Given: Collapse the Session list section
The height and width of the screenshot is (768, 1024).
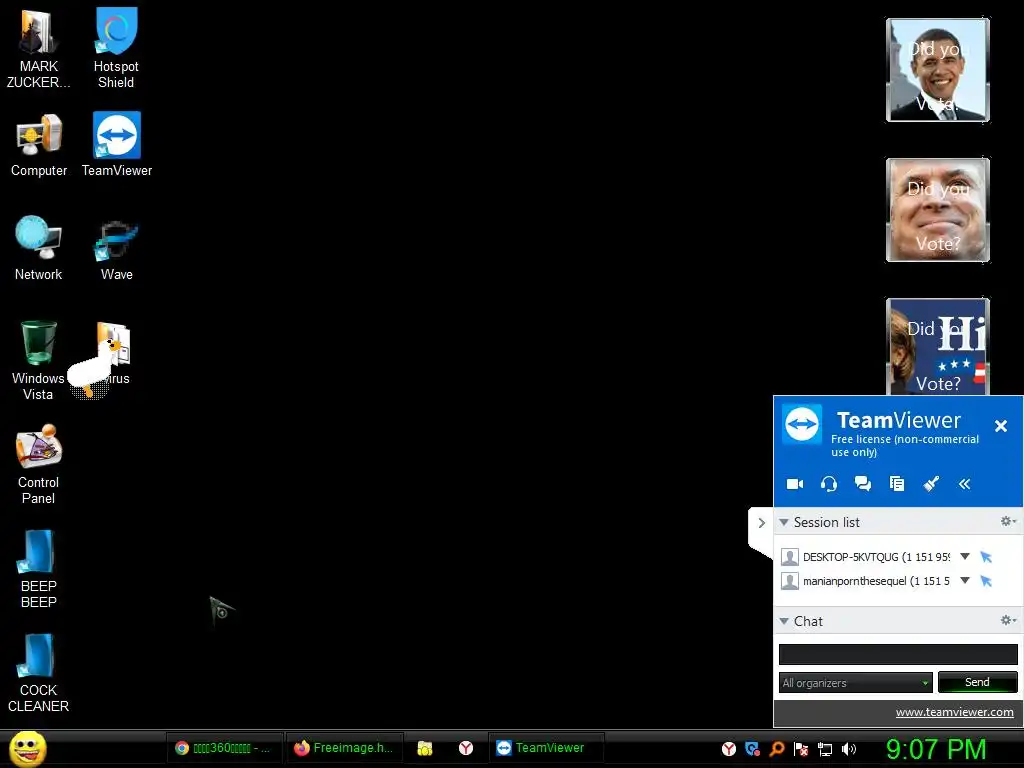Looking at the screenshot, I should (784, 522).
